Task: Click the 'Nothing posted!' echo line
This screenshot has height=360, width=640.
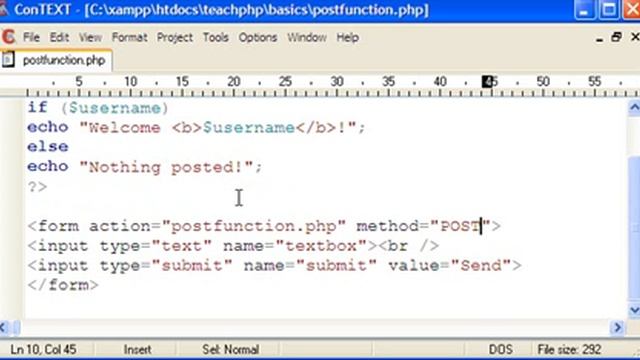Action: point(145,167)
